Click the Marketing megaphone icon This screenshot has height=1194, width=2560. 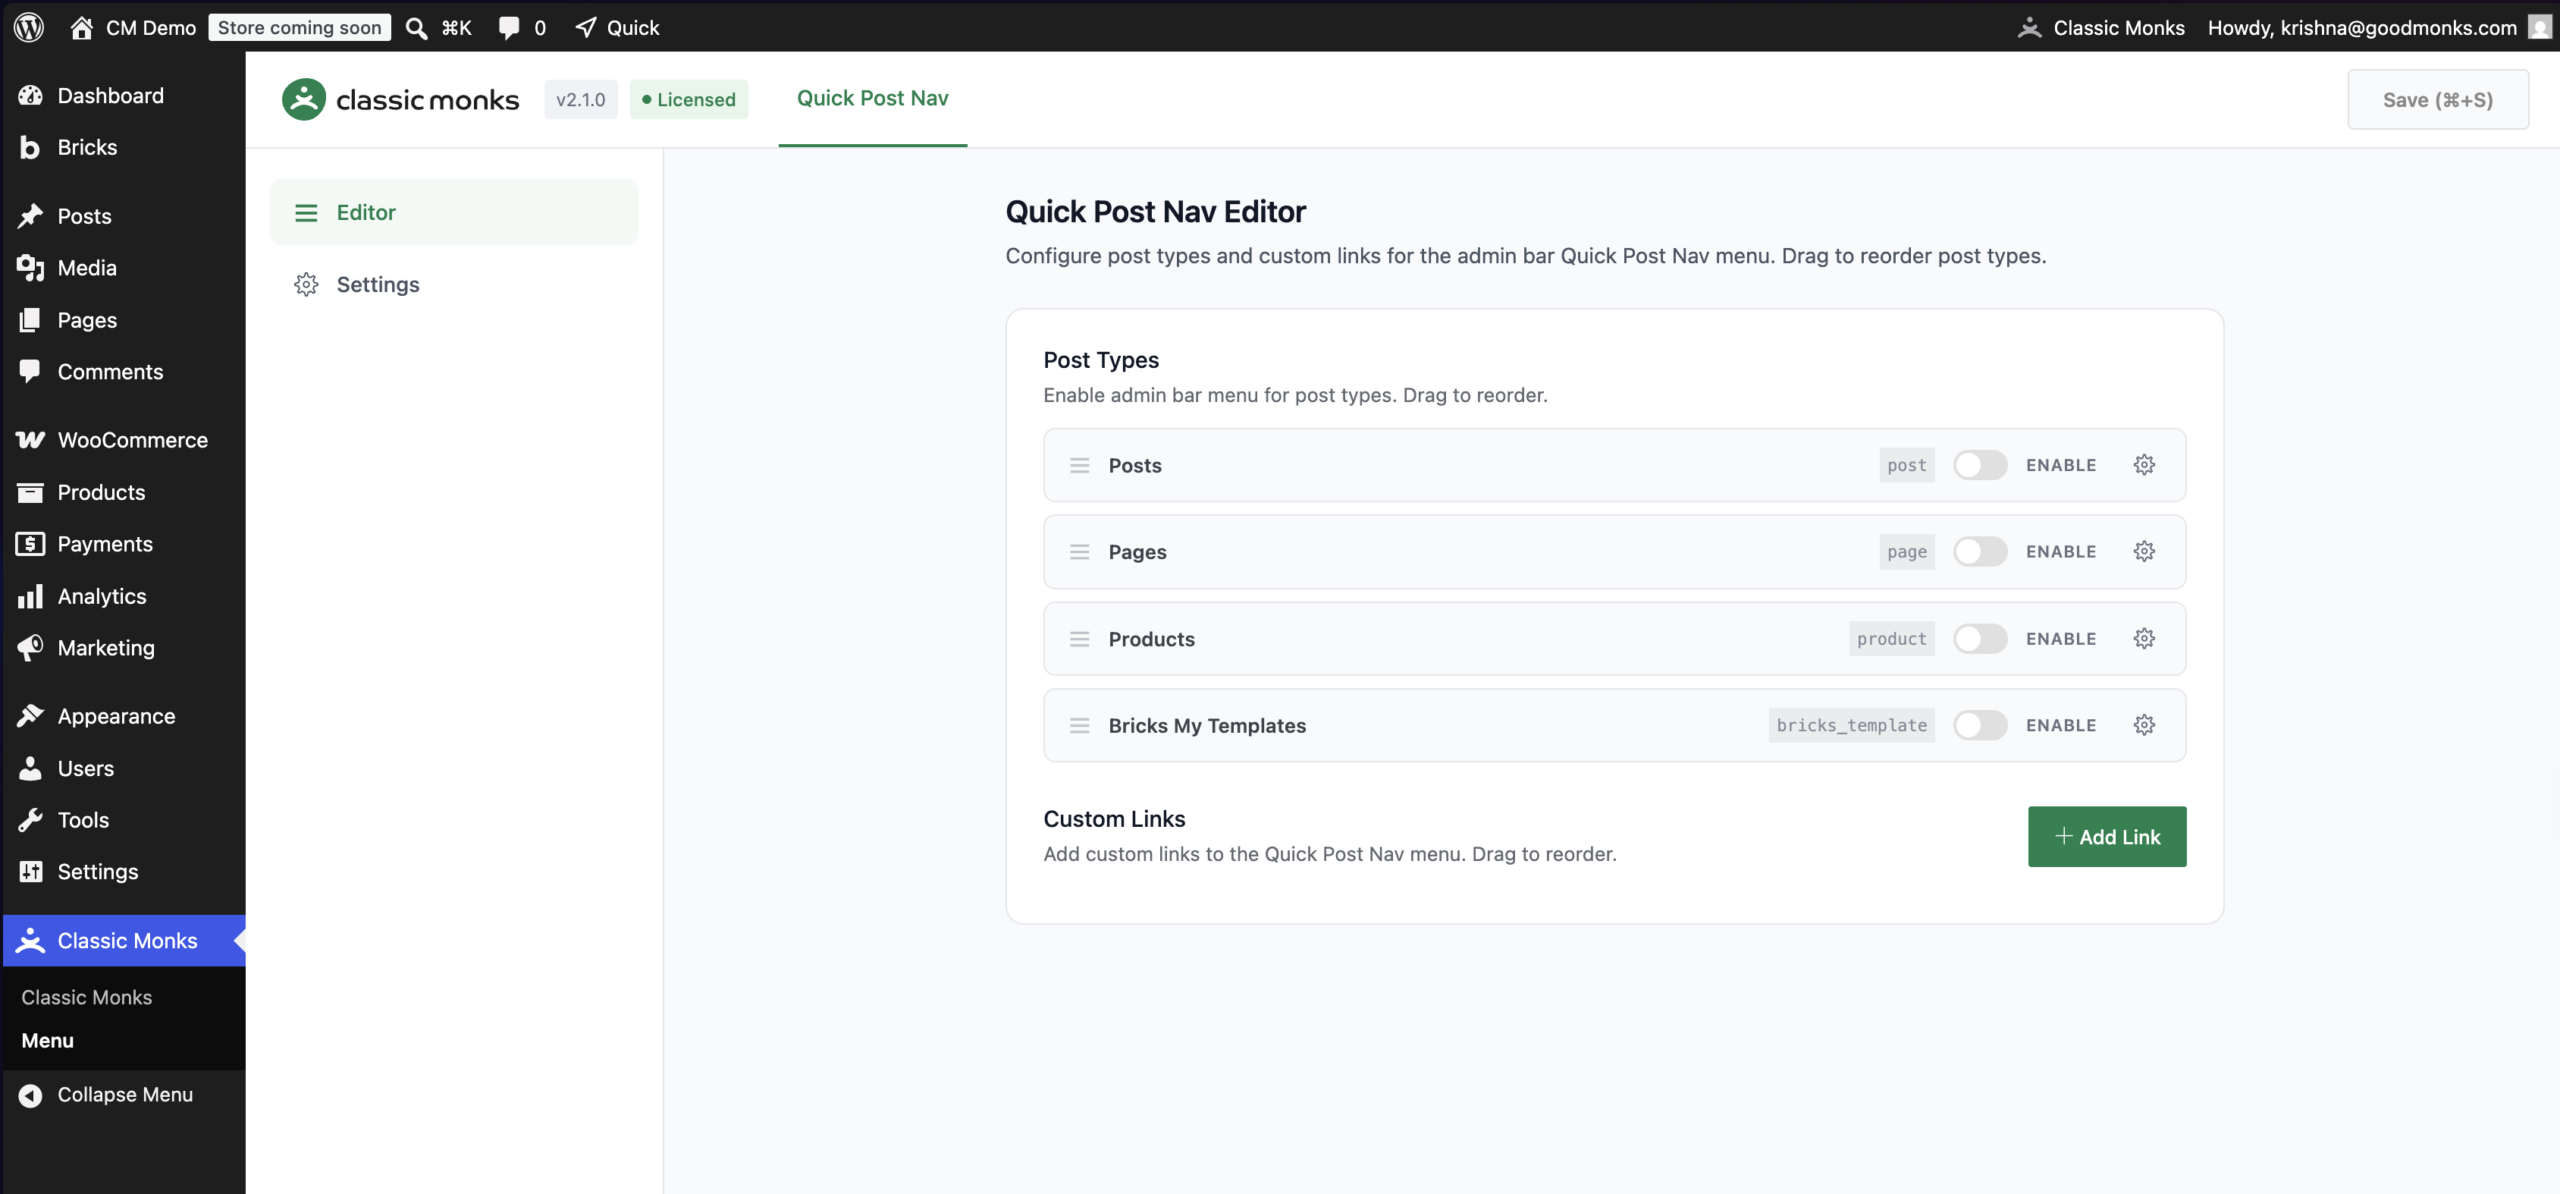30,648
